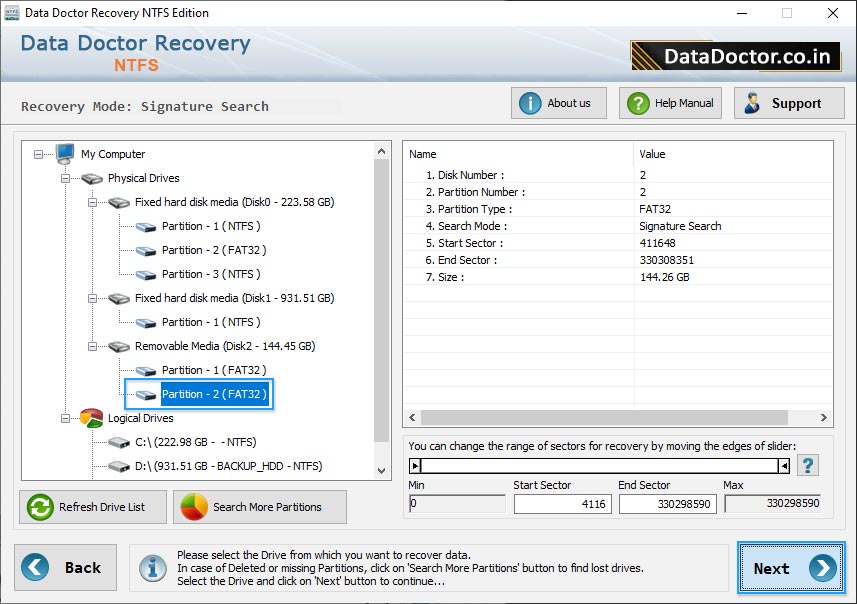Click the Next button to continue
Image resolution: width=857 pixels, height=604 pixels.
(x=790, y=567)
